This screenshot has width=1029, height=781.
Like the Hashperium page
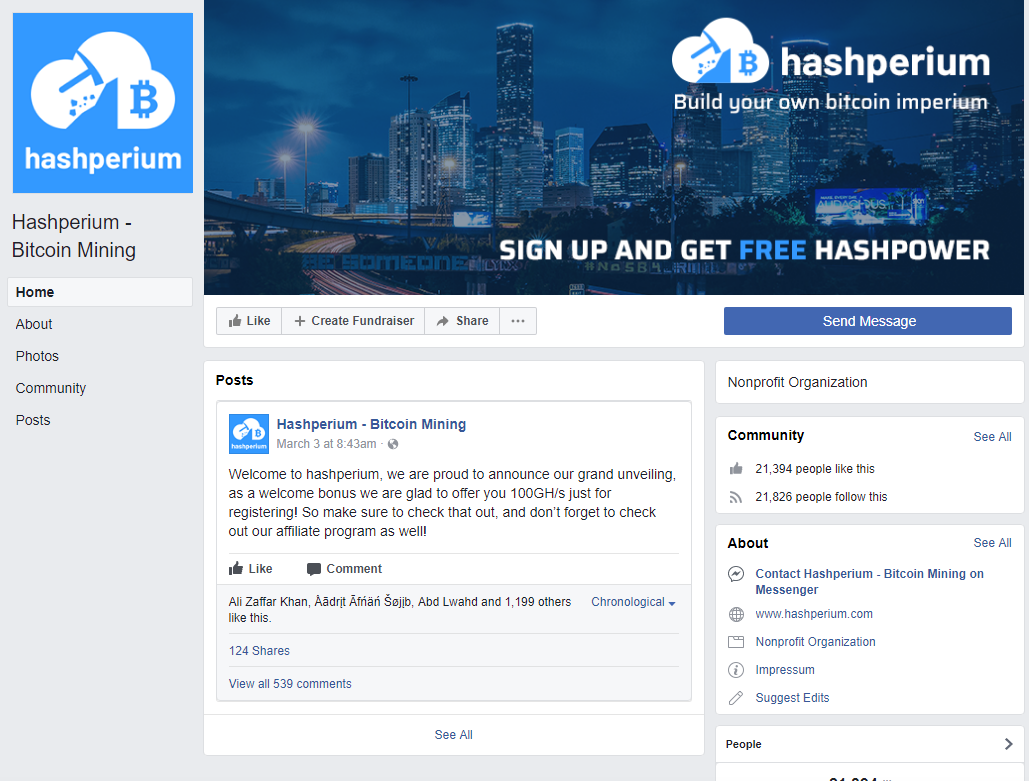pos(249,321)
